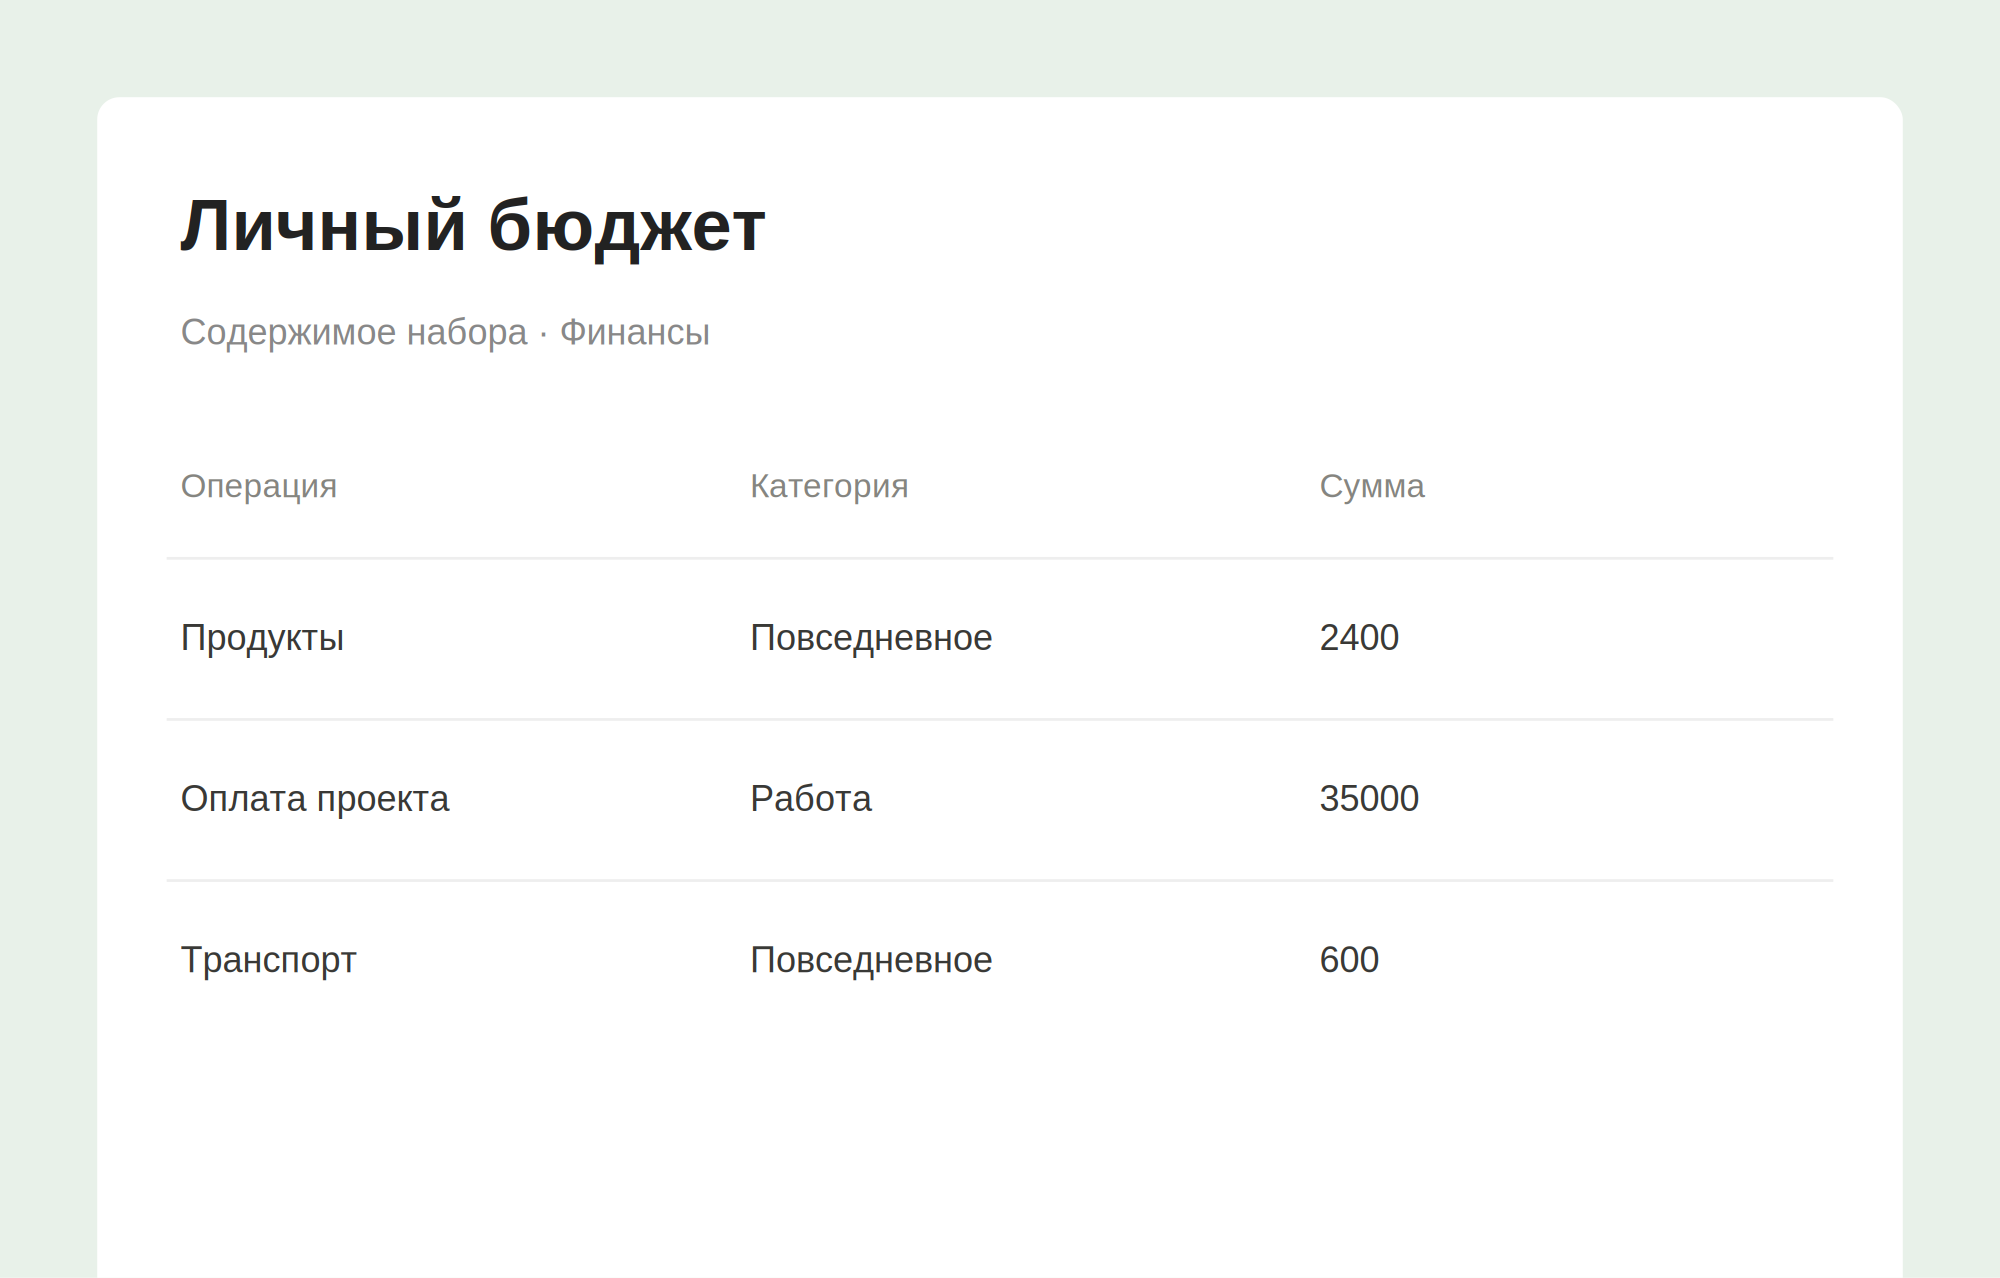2000x1278 pixels.
Task: Select the 'Оплата проекта' operation cell
Action: pyautogui.click(x=315, y=799)
